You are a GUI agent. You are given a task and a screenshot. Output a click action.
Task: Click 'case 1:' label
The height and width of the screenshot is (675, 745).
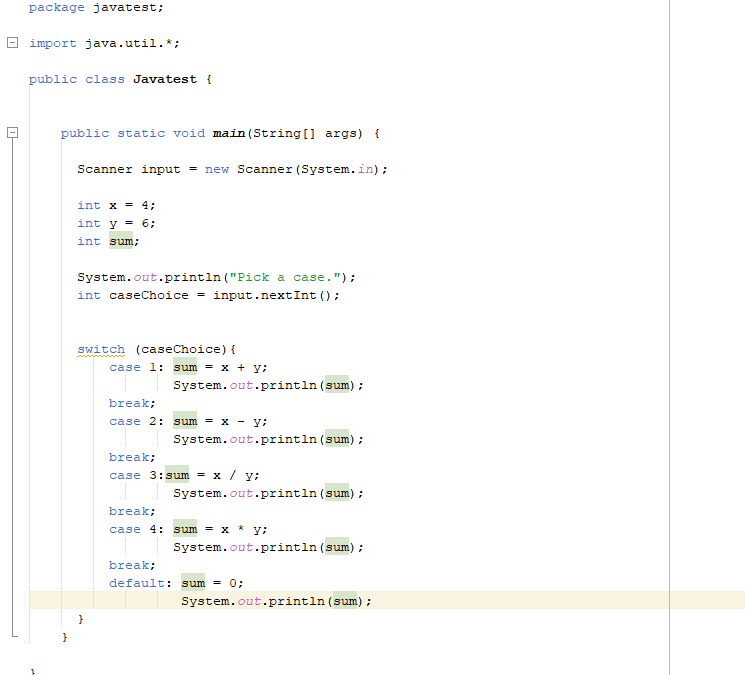[136, 367]
